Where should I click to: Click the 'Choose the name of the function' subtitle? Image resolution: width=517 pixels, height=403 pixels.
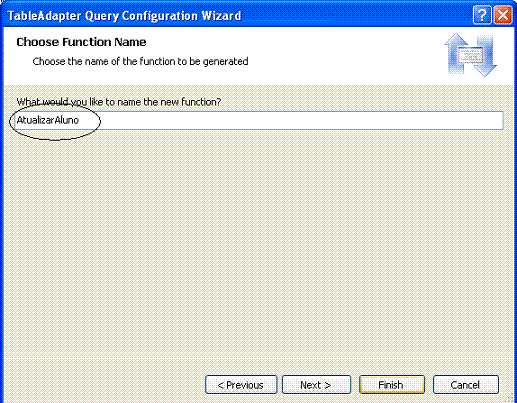(x=140, y=61)
